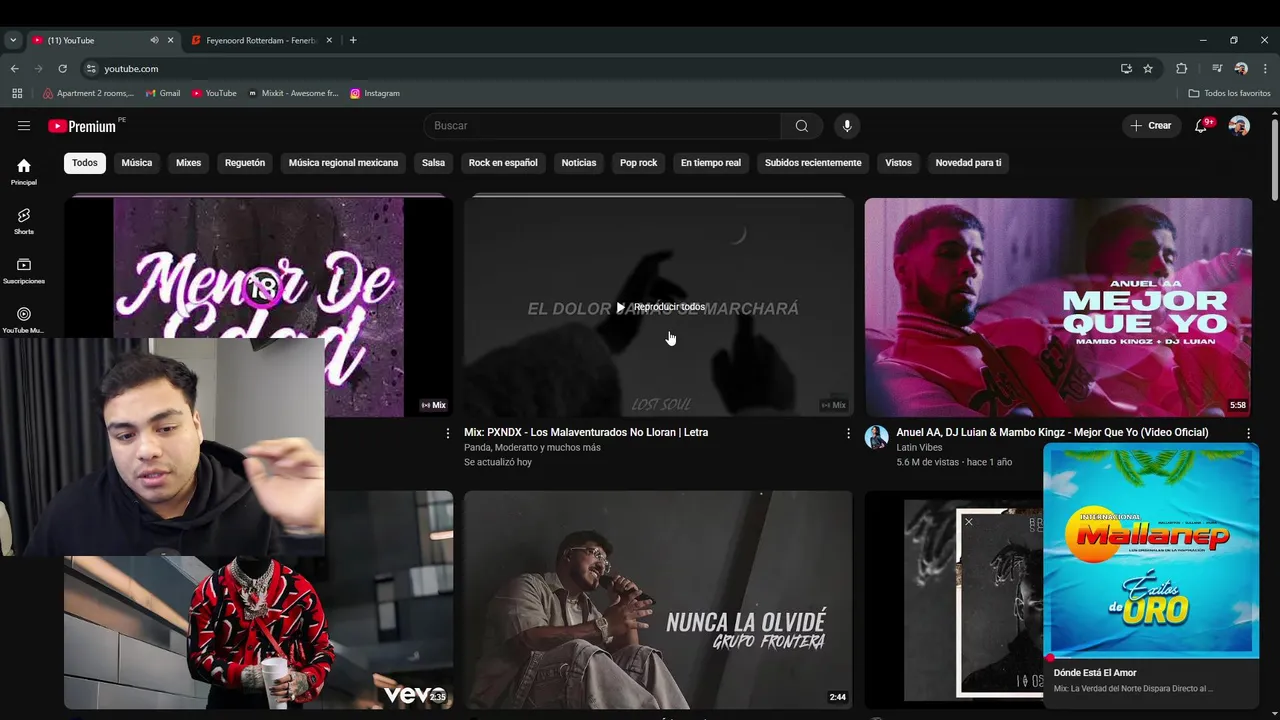Select the Novedad para ti chip
The image size is (1280, 720).
click(x=968, y=163)
